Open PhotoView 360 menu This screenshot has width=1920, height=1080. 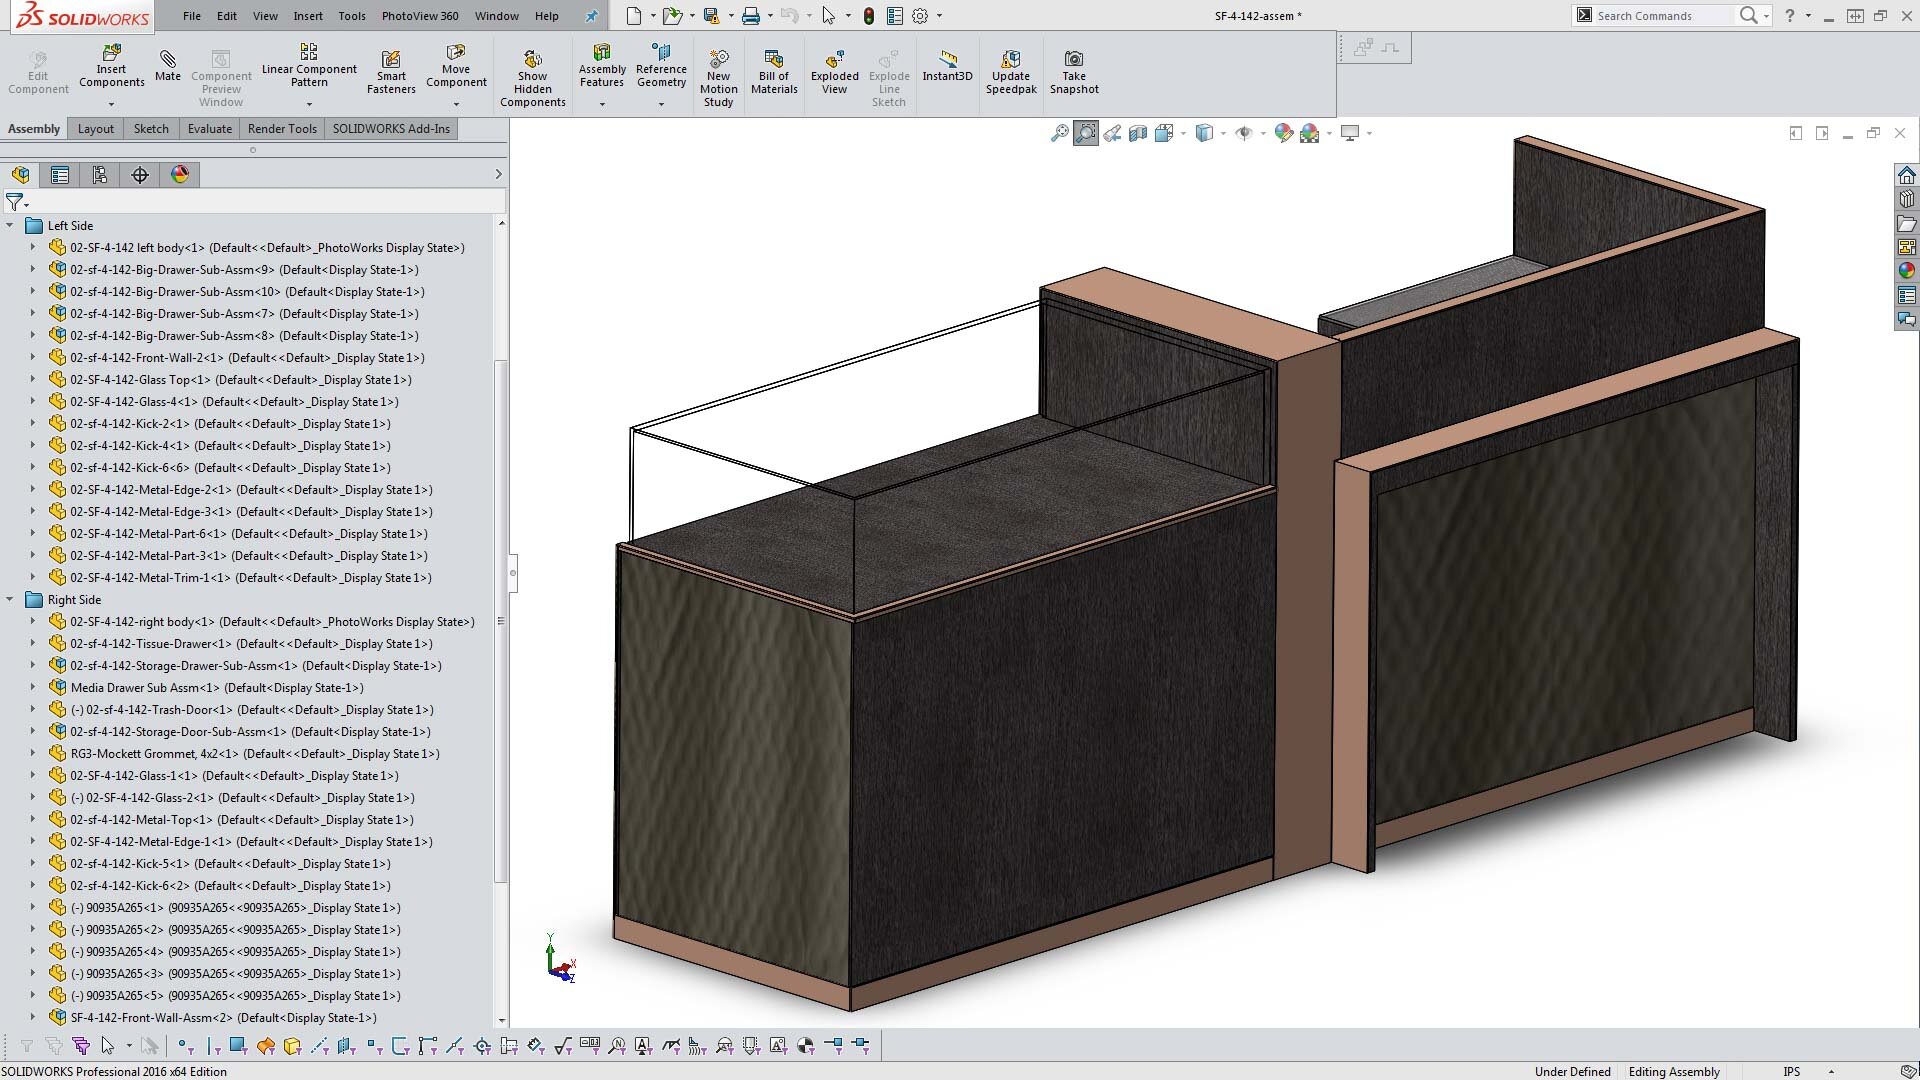(x=420, y=16)
